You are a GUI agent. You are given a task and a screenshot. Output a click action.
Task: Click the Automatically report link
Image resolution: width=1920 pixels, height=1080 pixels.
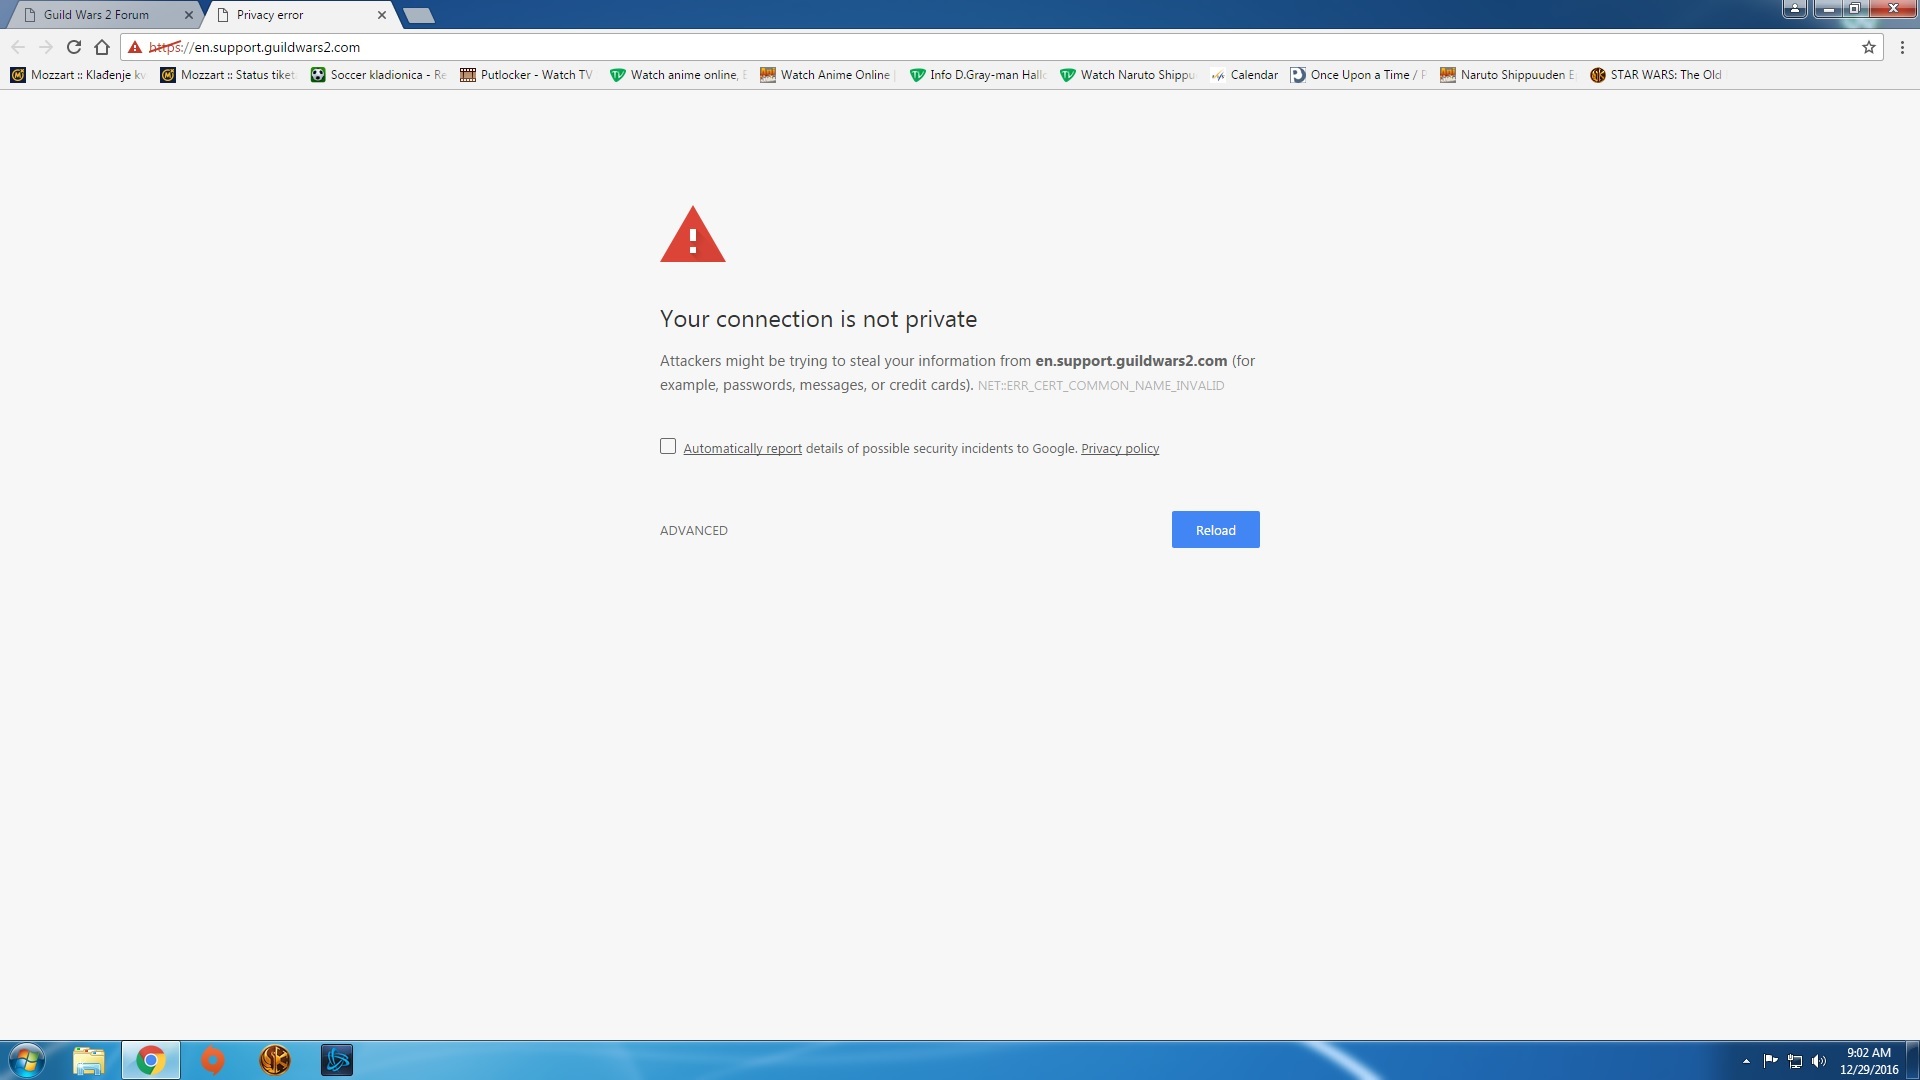click(x=742, y=449)
